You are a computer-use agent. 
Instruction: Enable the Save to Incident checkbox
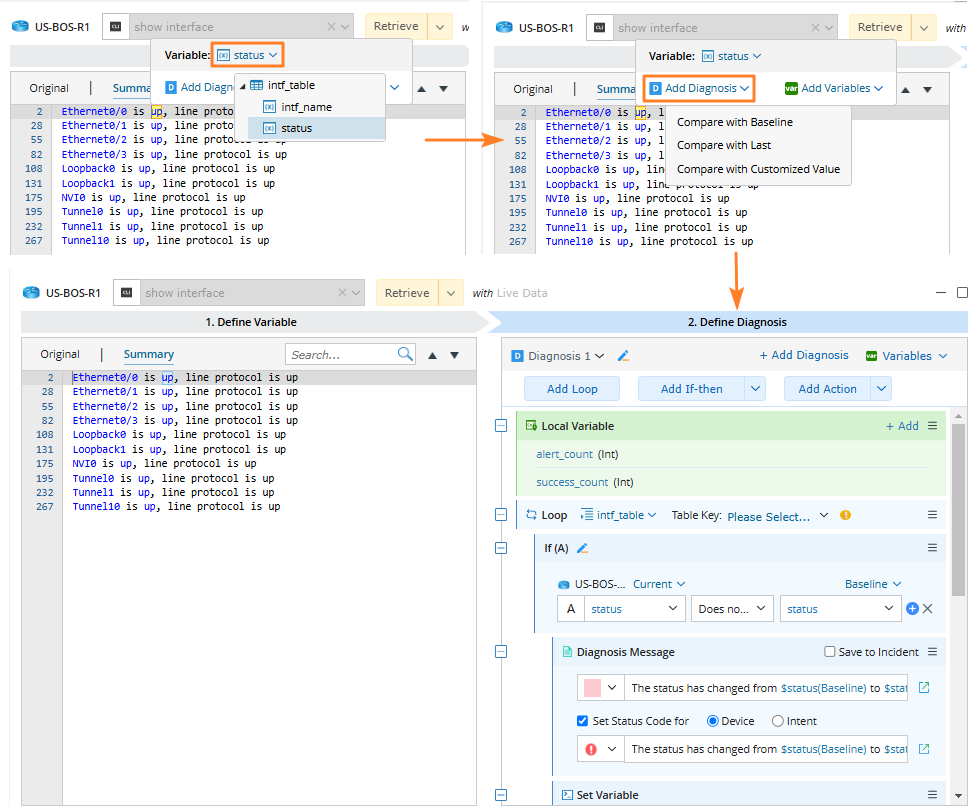point(829,652)
